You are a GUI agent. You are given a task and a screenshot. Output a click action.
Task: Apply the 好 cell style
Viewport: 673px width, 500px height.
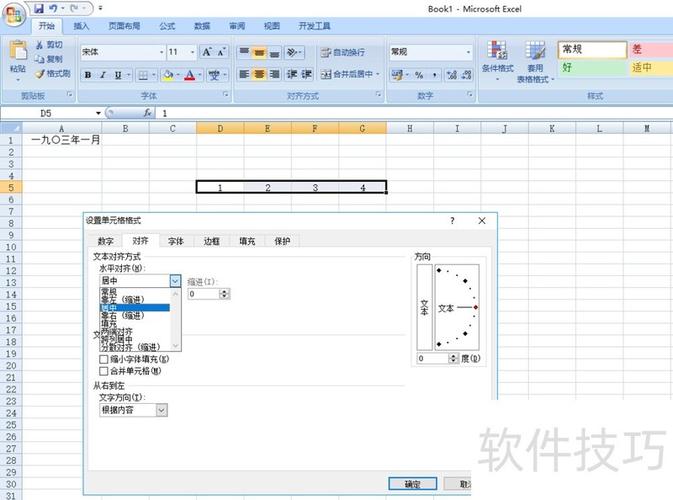pyautogui.click(x=592, y=67)
